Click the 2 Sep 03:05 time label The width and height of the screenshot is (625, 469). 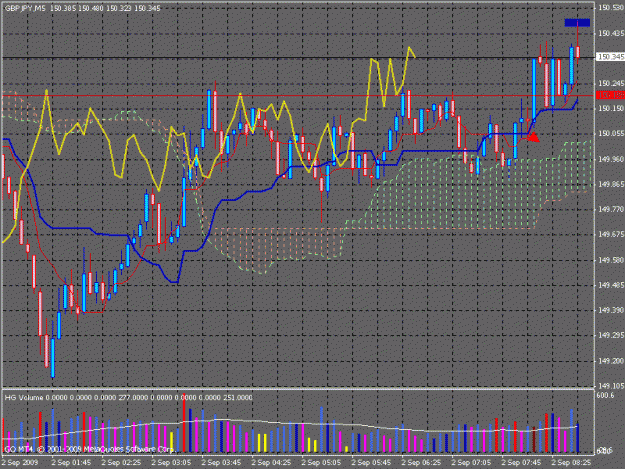(x=171, y=463)
